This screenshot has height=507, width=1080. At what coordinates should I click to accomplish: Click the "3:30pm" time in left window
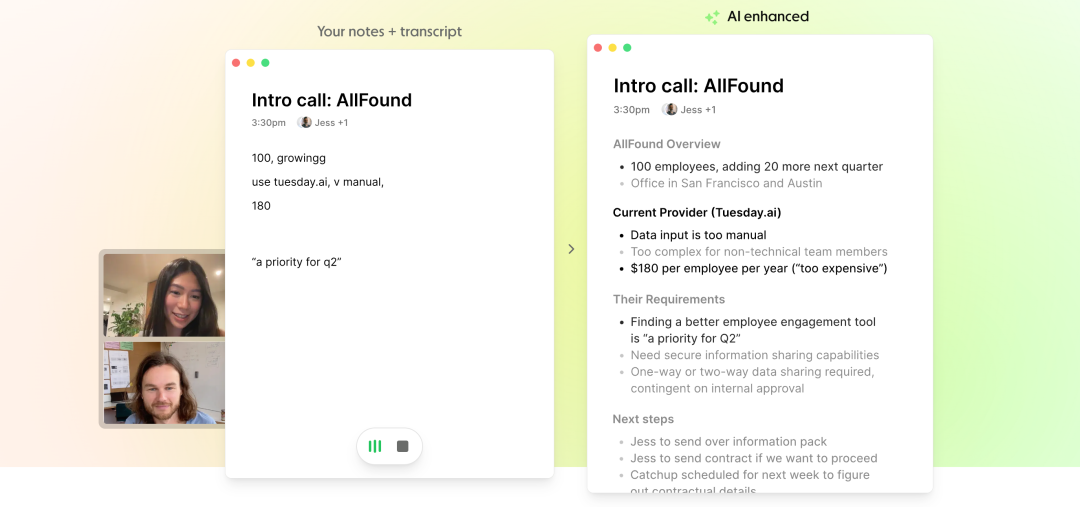pyautogui.click(x=269, y=123)
